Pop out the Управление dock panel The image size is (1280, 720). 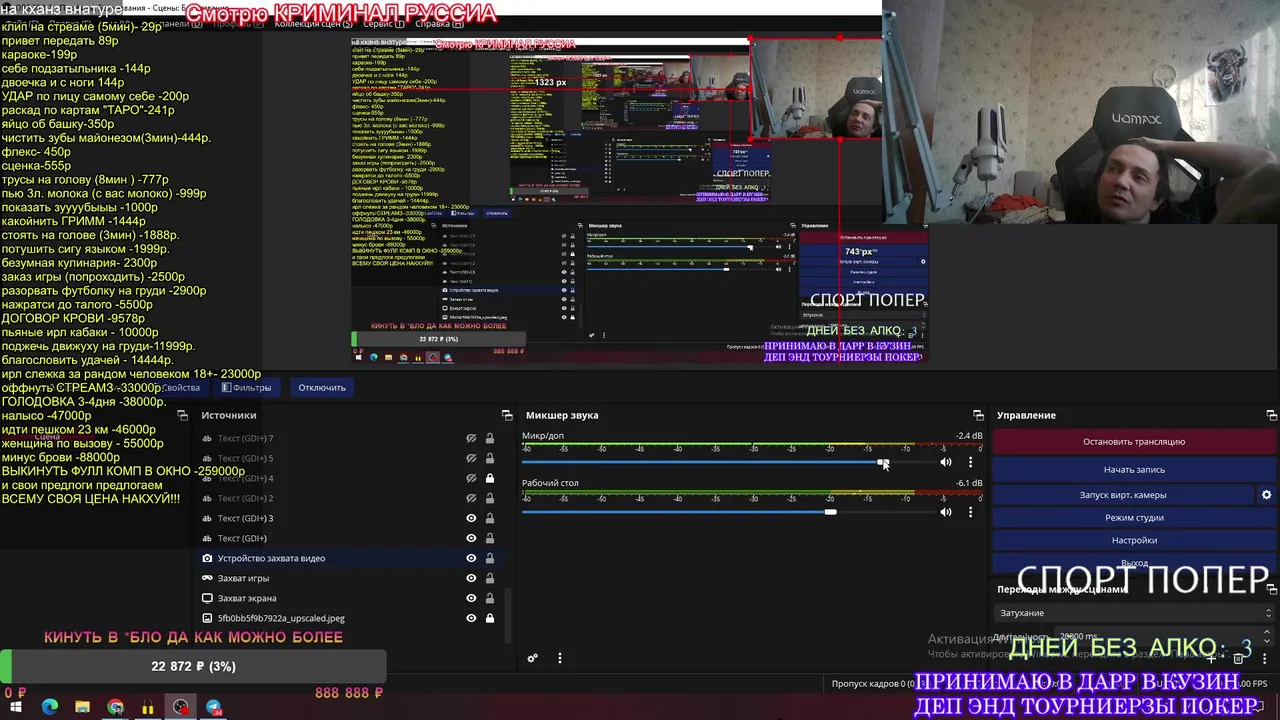(1271, 415)
